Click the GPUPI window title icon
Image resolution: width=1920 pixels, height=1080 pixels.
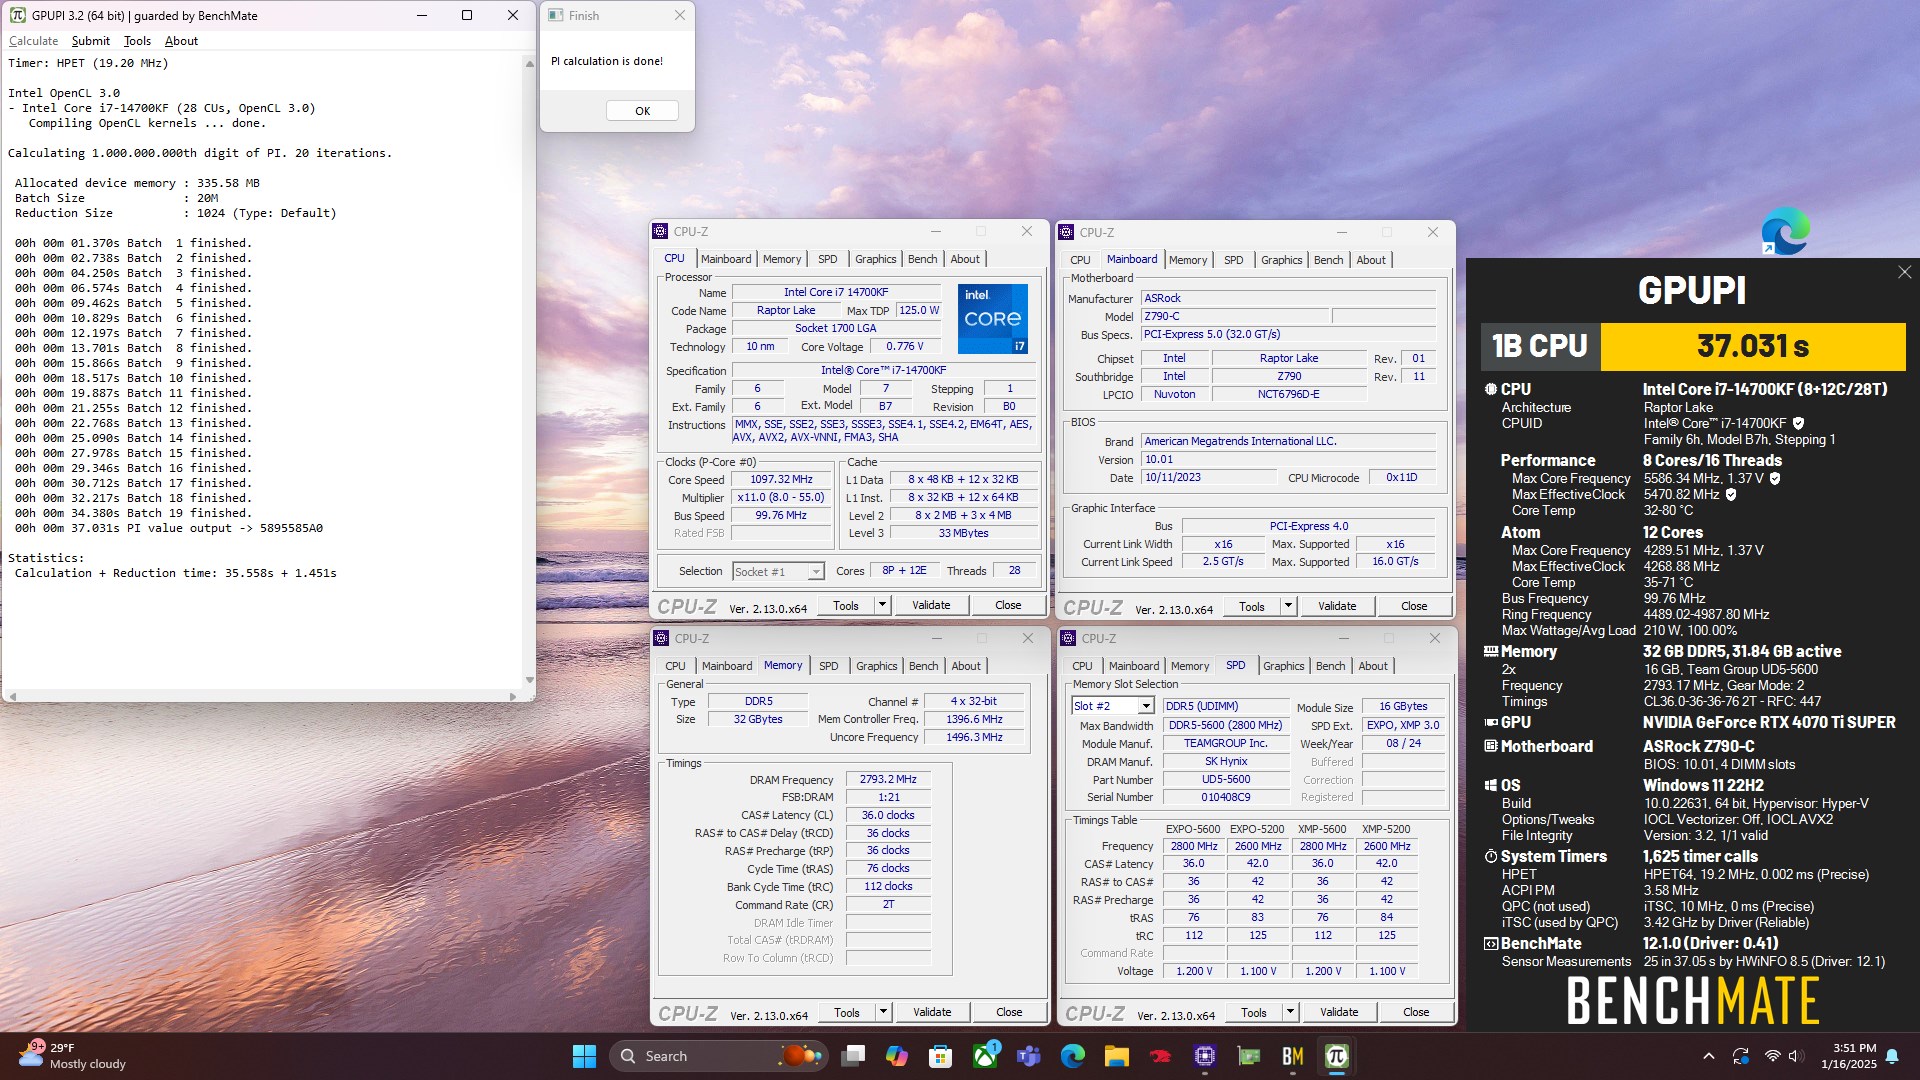pos(17,15)
